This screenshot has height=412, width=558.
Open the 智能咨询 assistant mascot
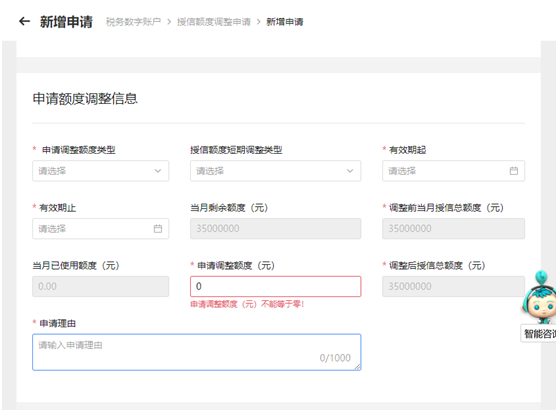pos(540,297)
